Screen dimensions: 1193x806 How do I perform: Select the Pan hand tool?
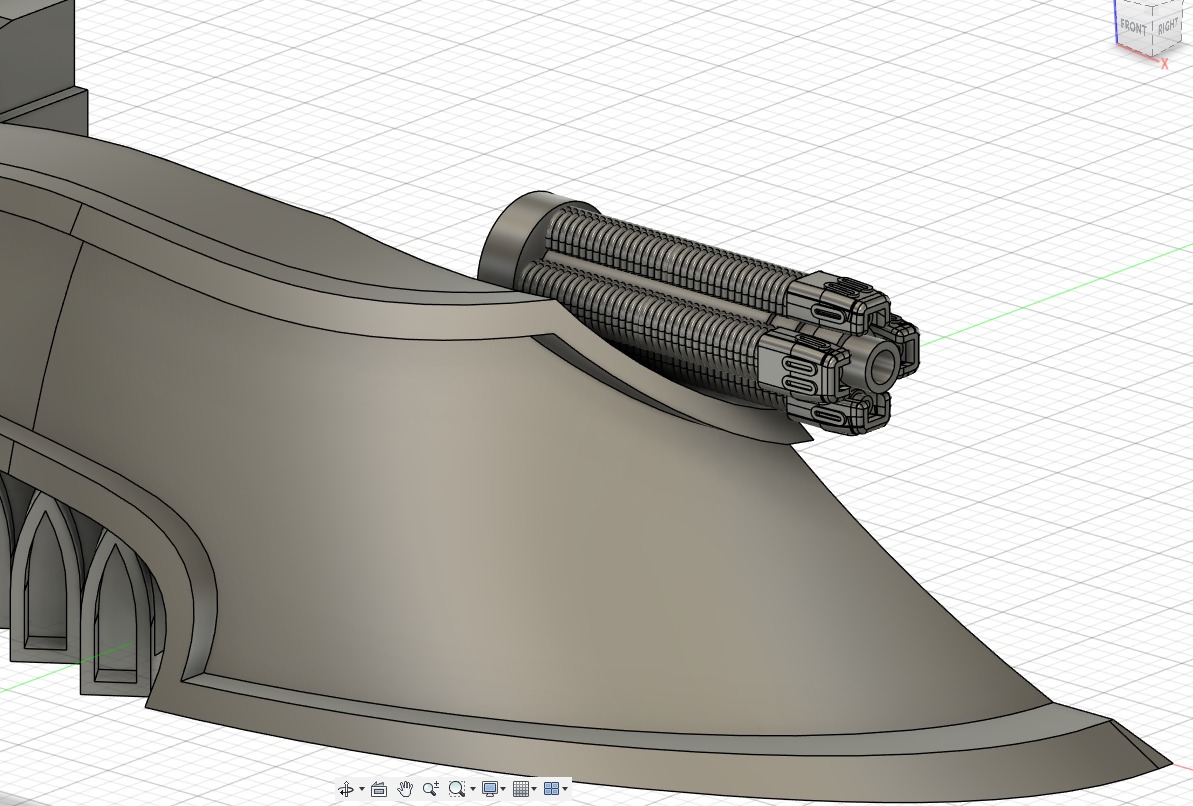(x=405, y=789)
